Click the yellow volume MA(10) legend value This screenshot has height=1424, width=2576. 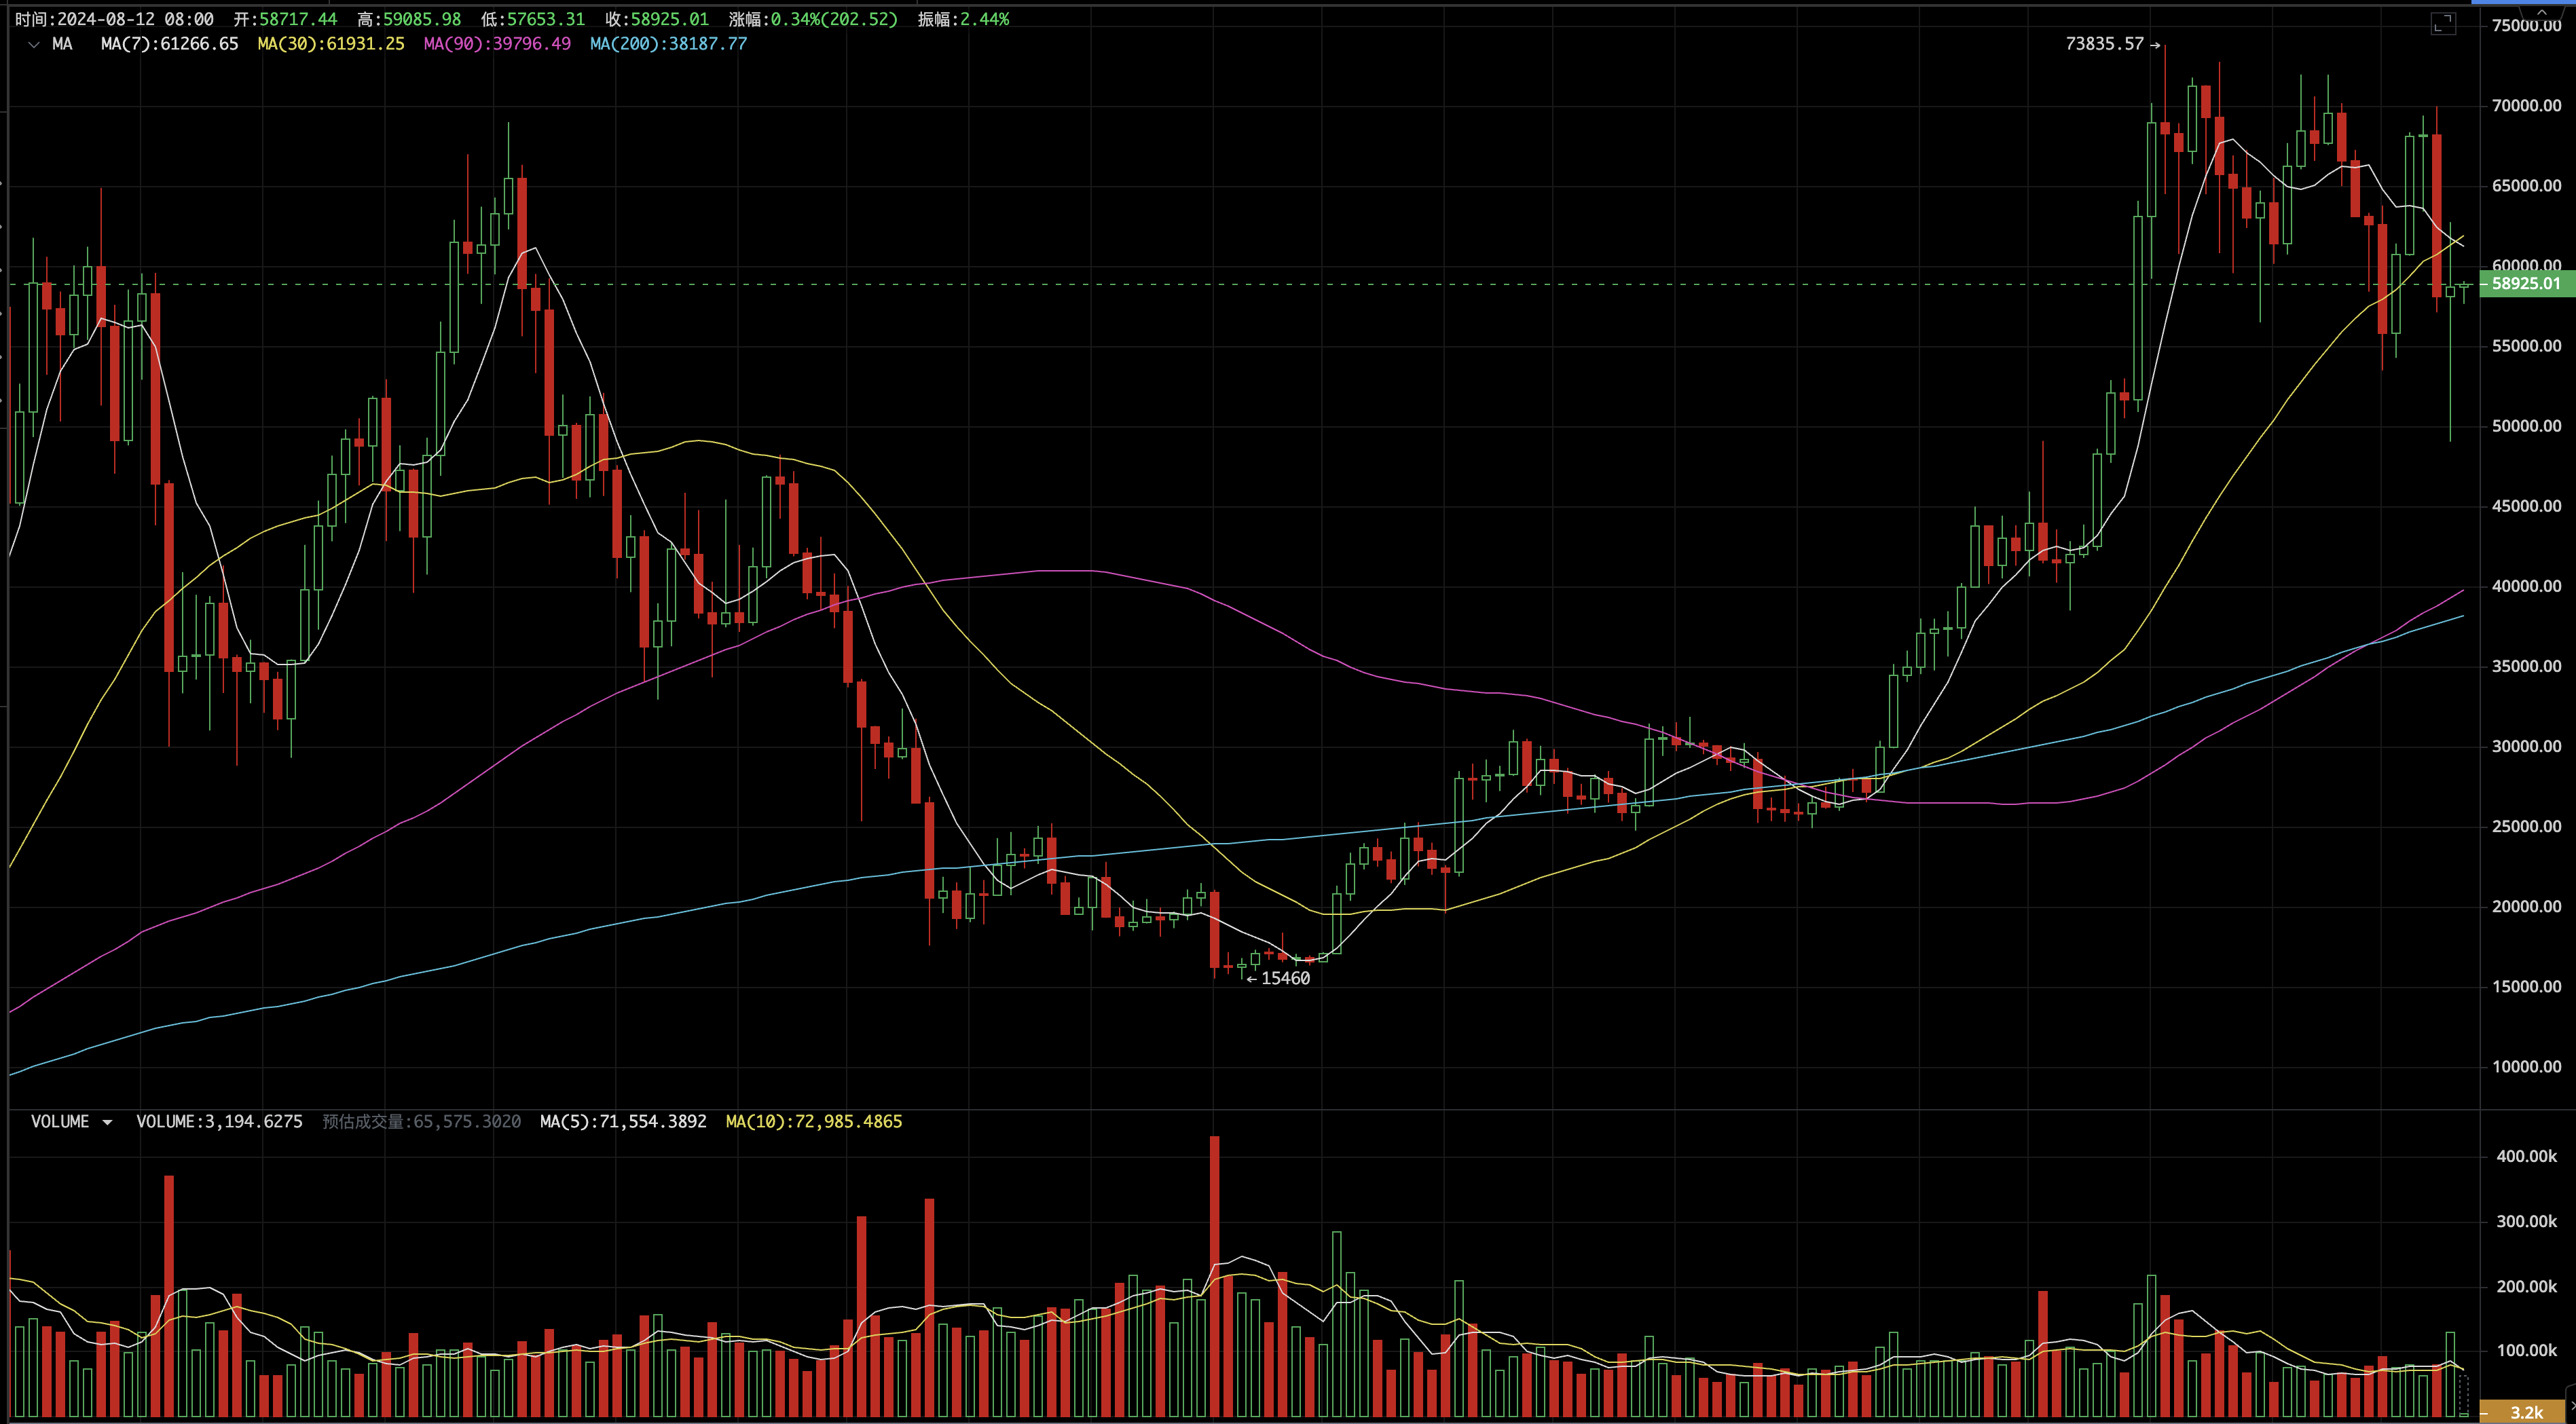(x=813, y=1122)
